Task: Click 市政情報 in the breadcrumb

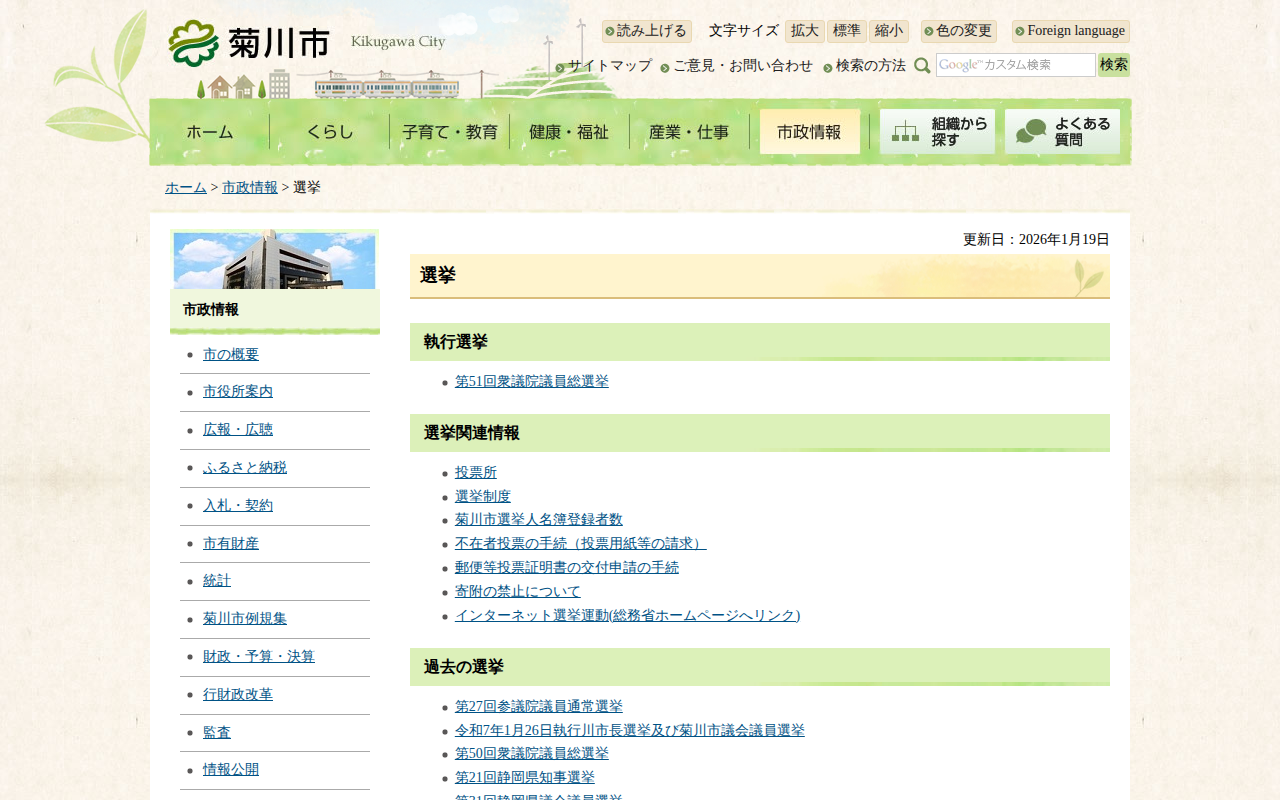Action: coord(250,188)
